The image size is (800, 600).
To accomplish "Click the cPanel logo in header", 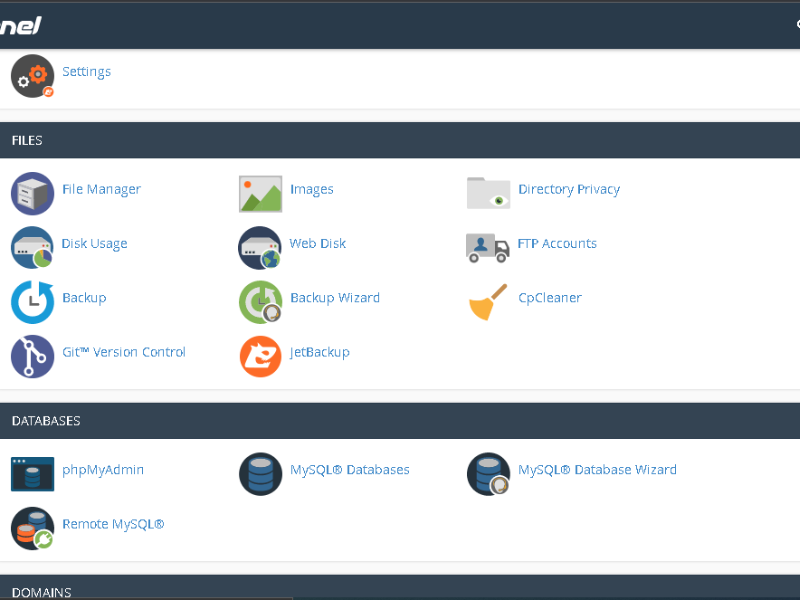I will tap(20, 25).
